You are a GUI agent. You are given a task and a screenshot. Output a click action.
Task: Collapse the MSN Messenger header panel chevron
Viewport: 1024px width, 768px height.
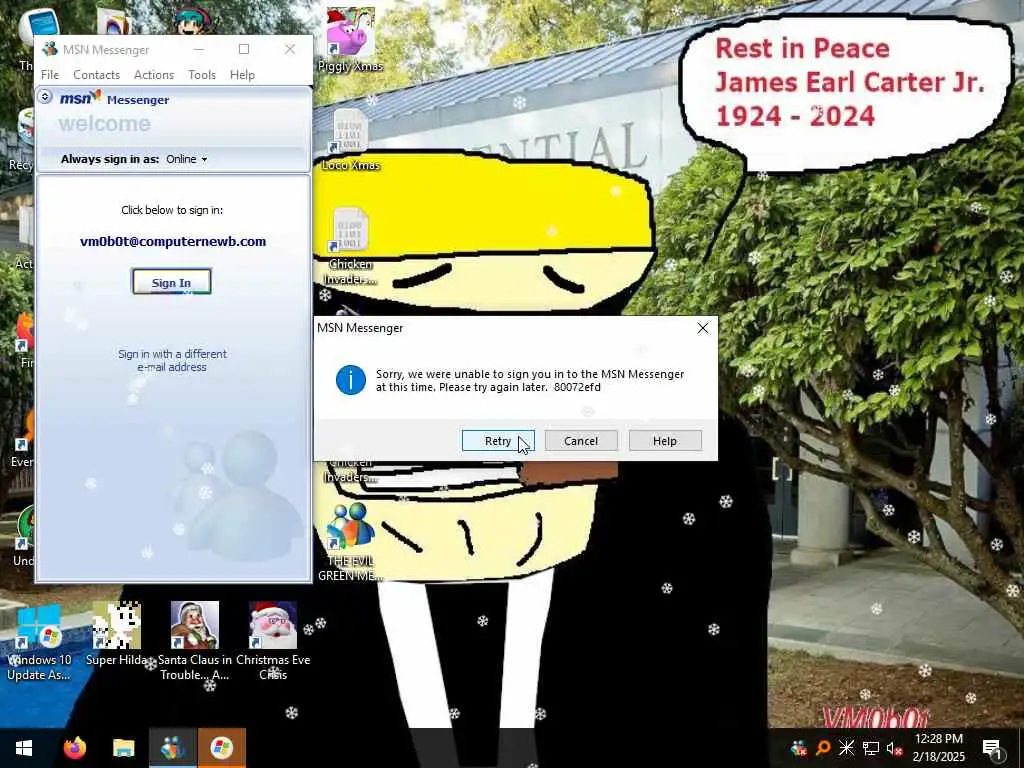click(44, 97)
